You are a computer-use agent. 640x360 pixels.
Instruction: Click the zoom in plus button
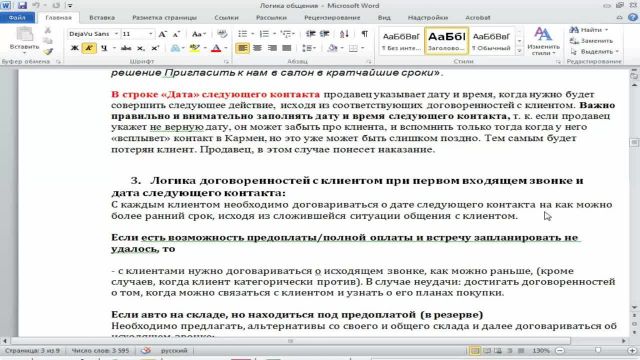(x=633, y=351)
